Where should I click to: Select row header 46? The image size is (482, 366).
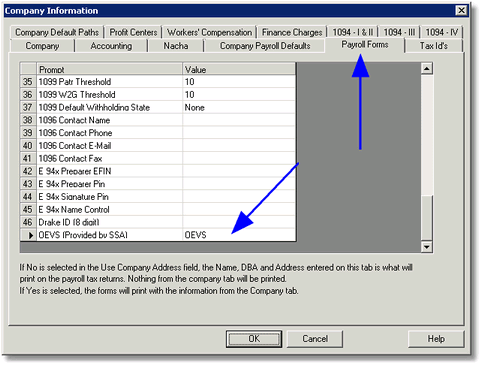click(x=28, y=222)
